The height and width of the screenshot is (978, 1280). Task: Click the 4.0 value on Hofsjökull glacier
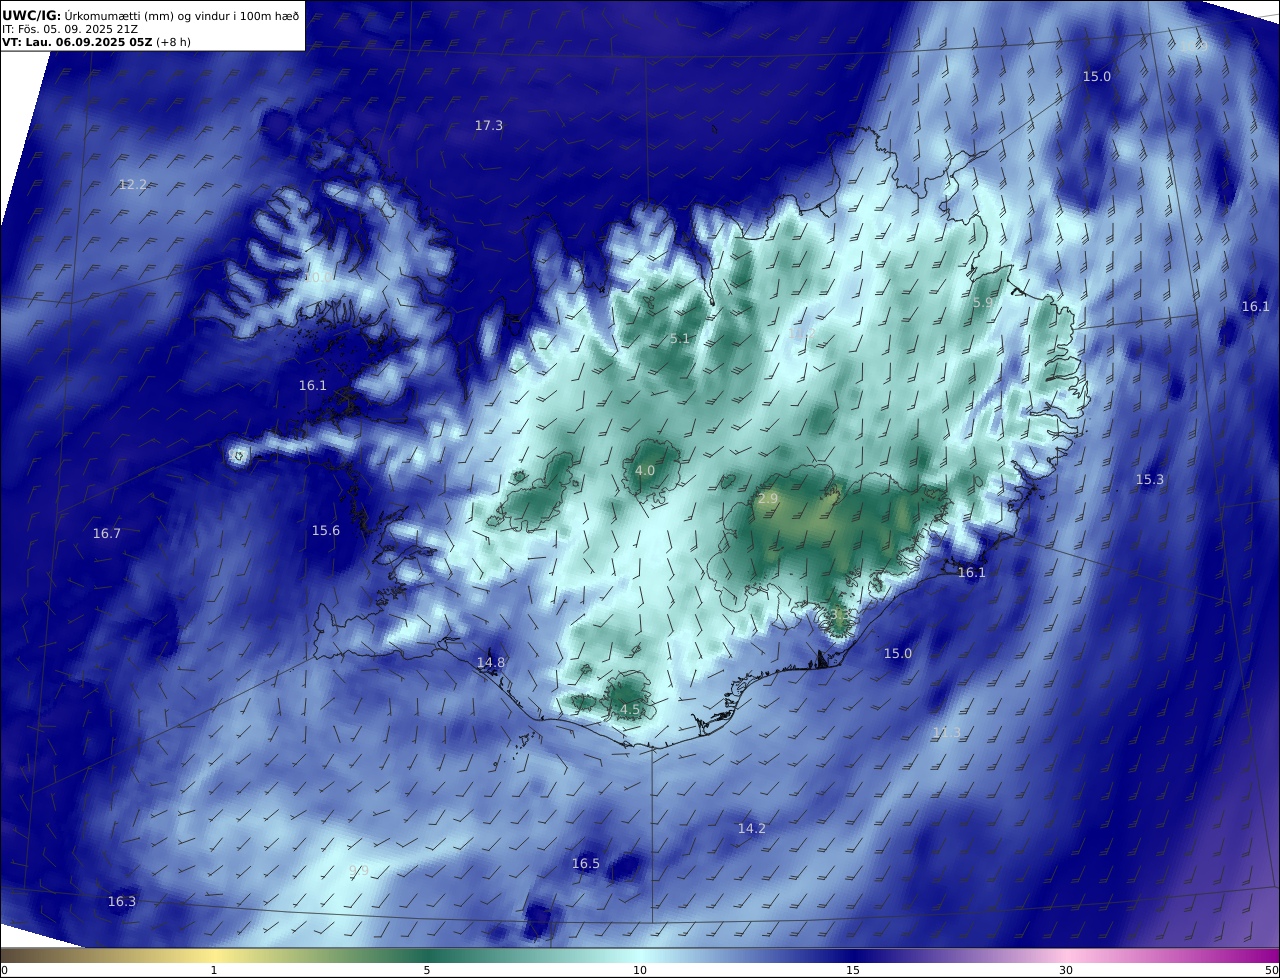645,470
